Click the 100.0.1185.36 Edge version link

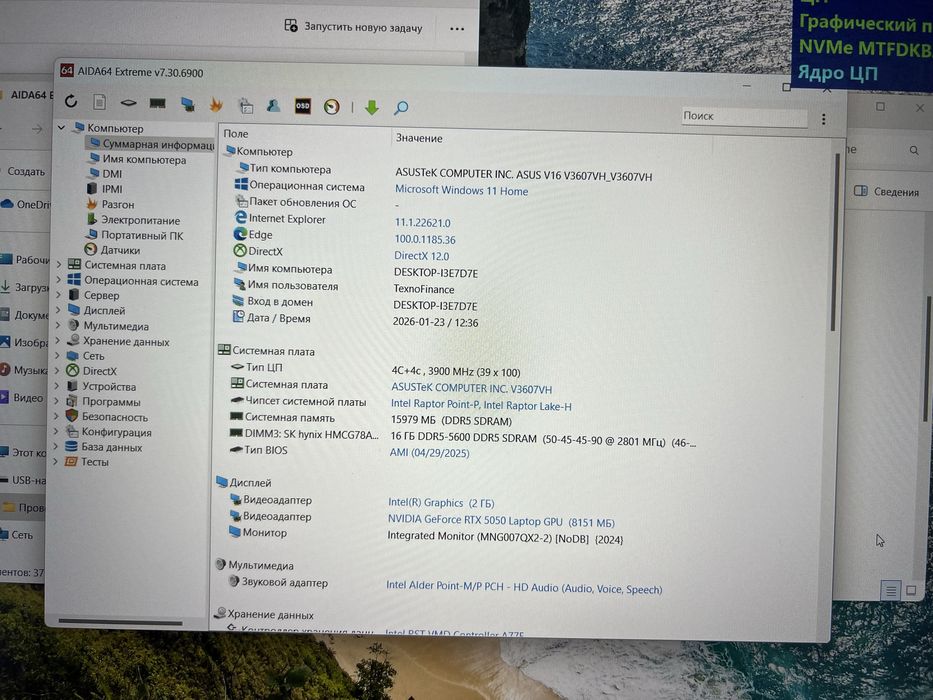pyautogui.click(x=425, y=239)
